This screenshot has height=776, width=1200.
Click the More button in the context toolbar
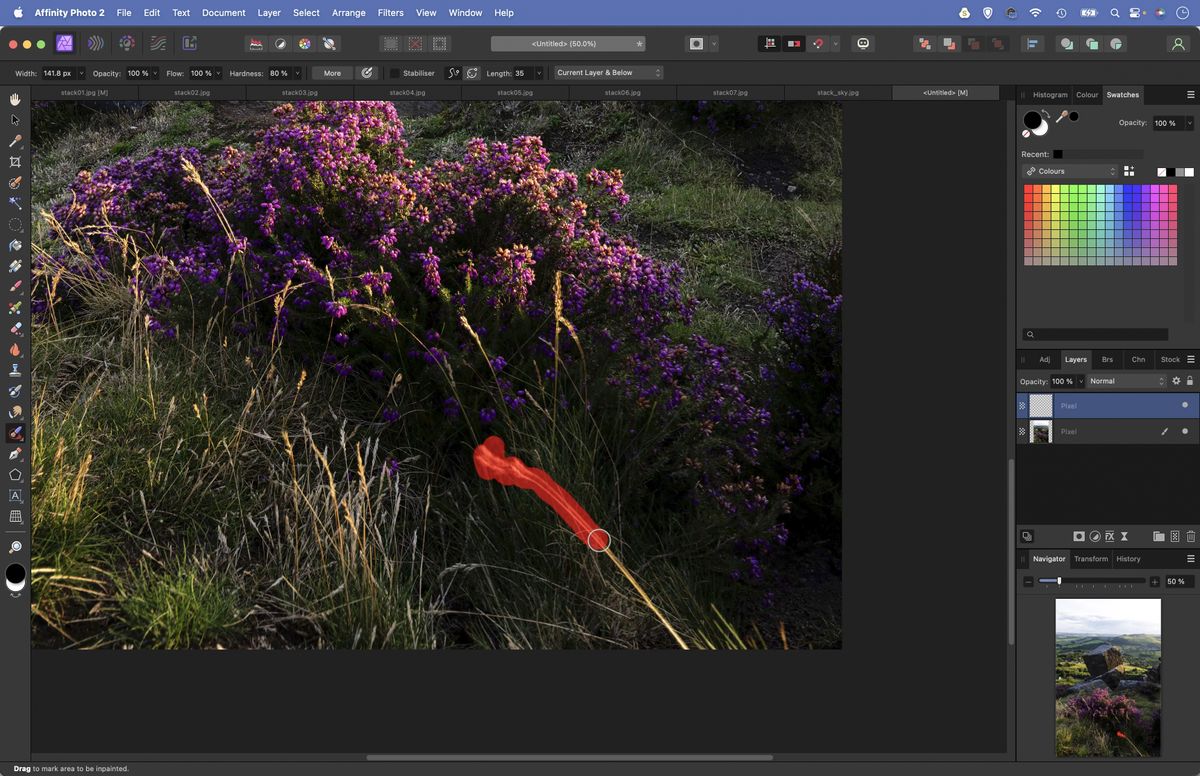330,72
